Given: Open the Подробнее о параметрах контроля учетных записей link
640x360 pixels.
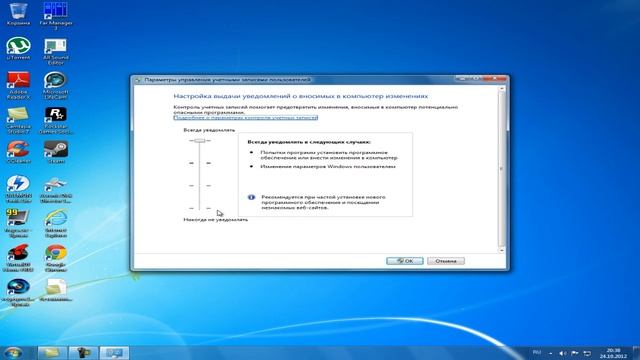Looking at the screenshot, I should [245, 118].
